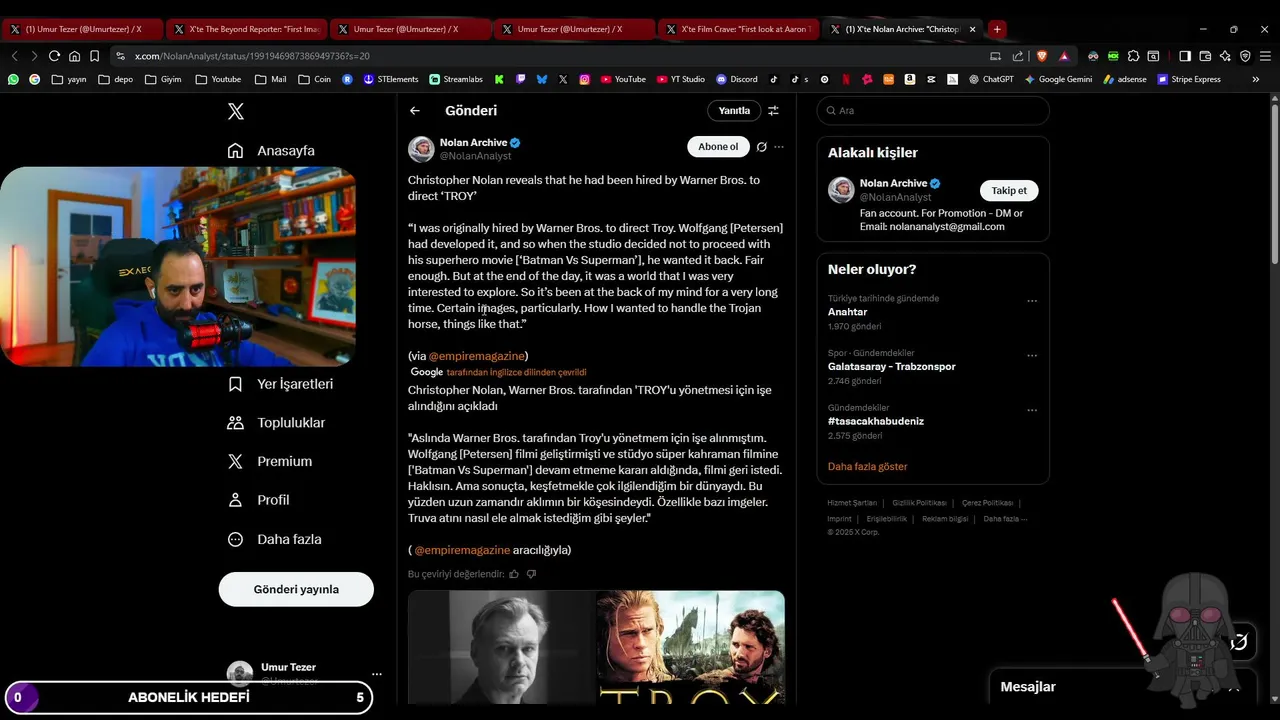Open yayın bookmarks folder
This screenshot has height=720, width=1280.
point(69,79)
